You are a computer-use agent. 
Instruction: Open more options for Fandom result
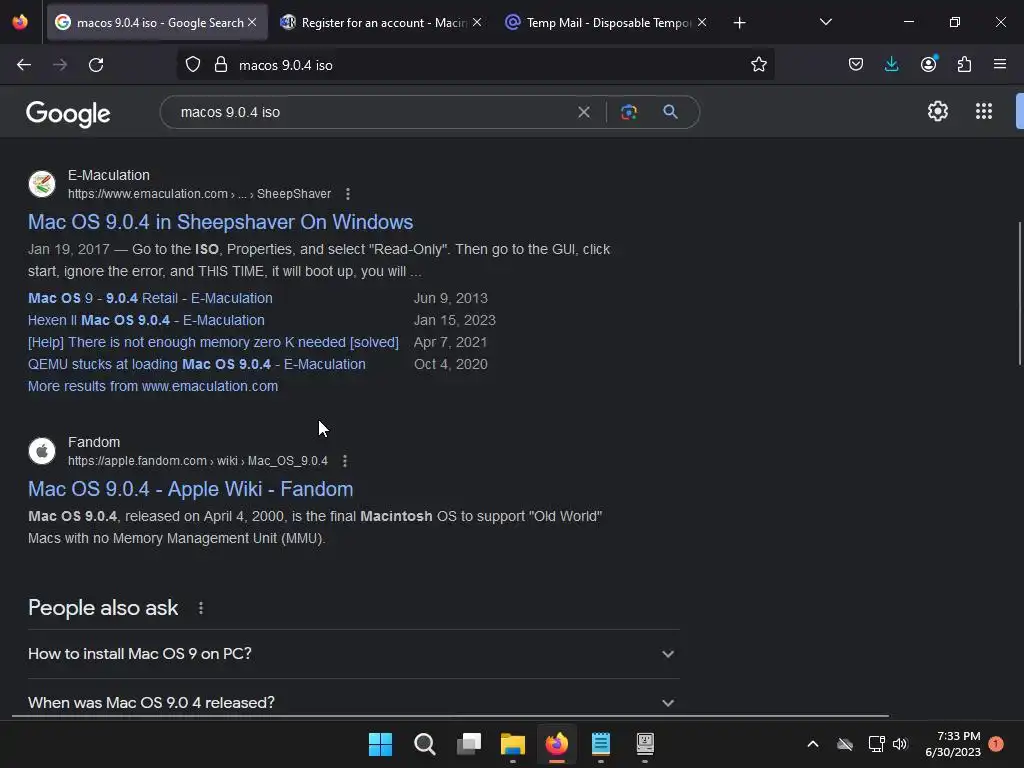(x=345, y=461)
